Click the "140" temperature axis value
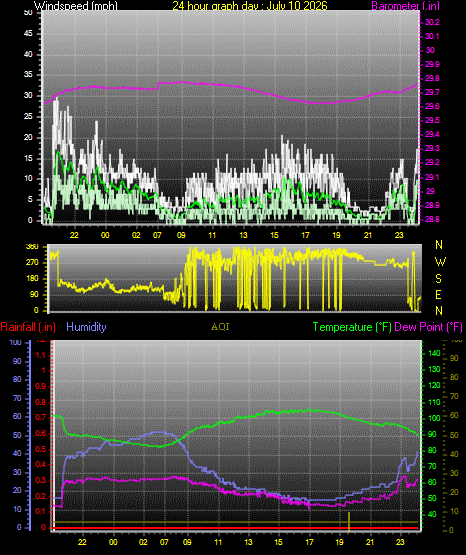The image size is (466, 555). 434,353
